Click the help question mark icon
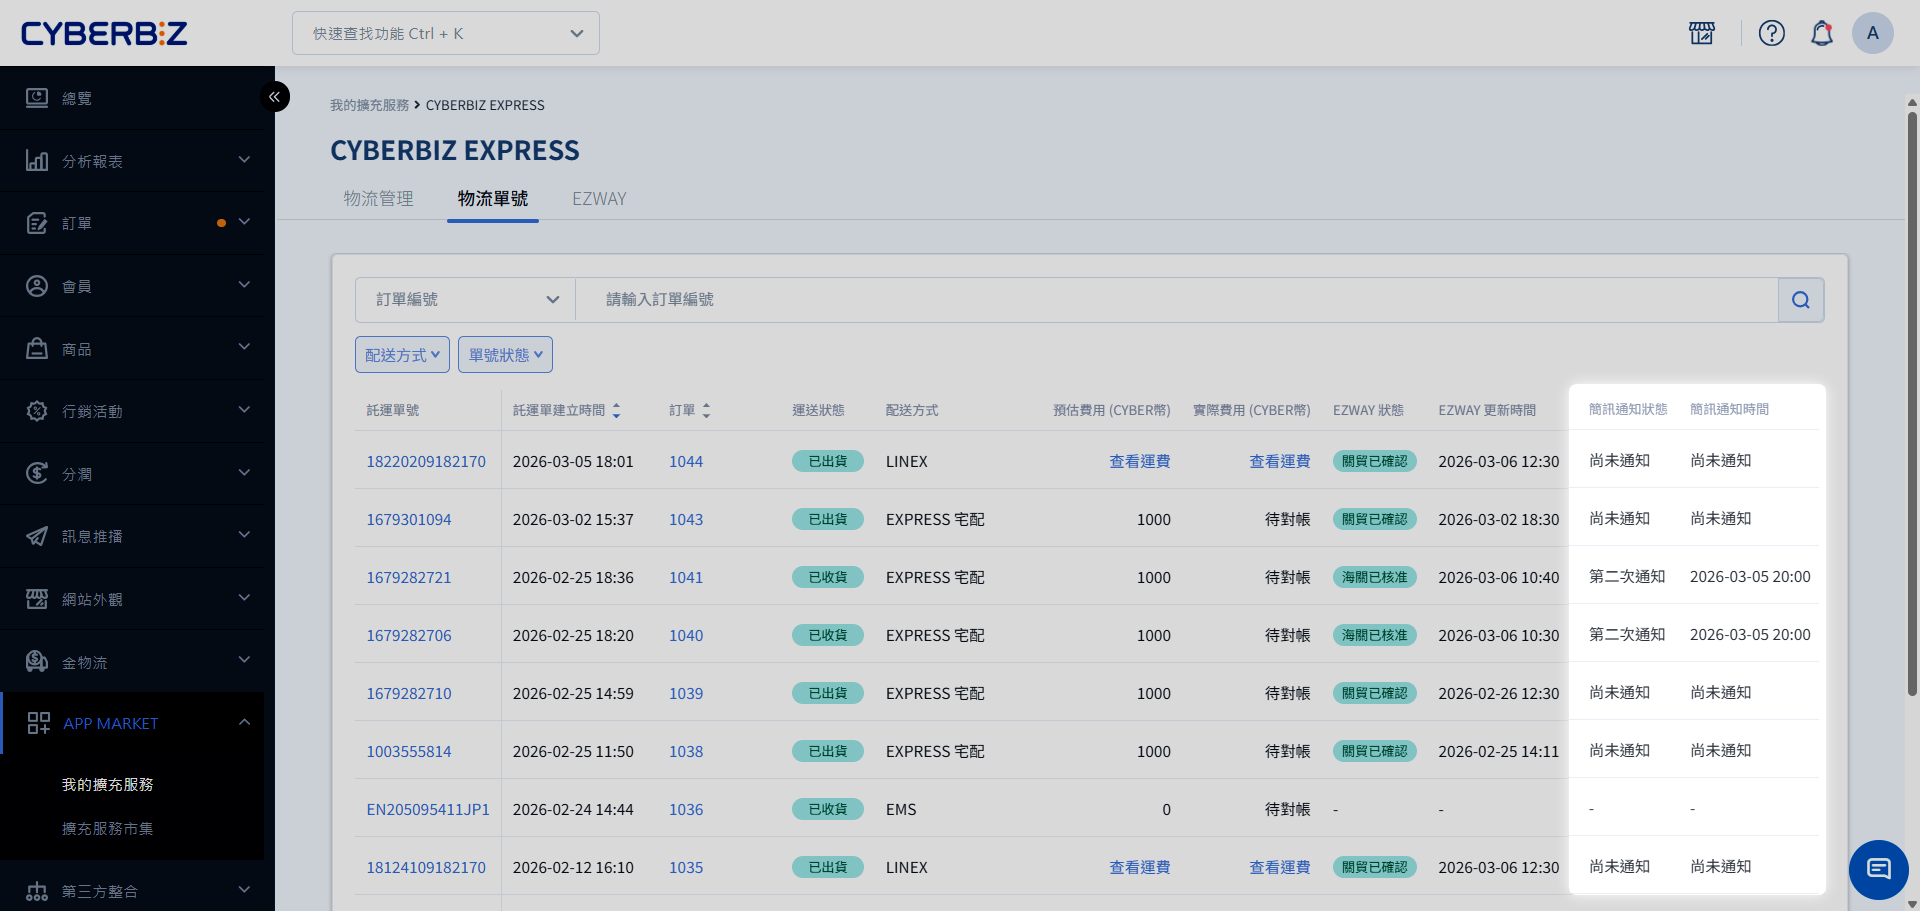 (1771, 33)
